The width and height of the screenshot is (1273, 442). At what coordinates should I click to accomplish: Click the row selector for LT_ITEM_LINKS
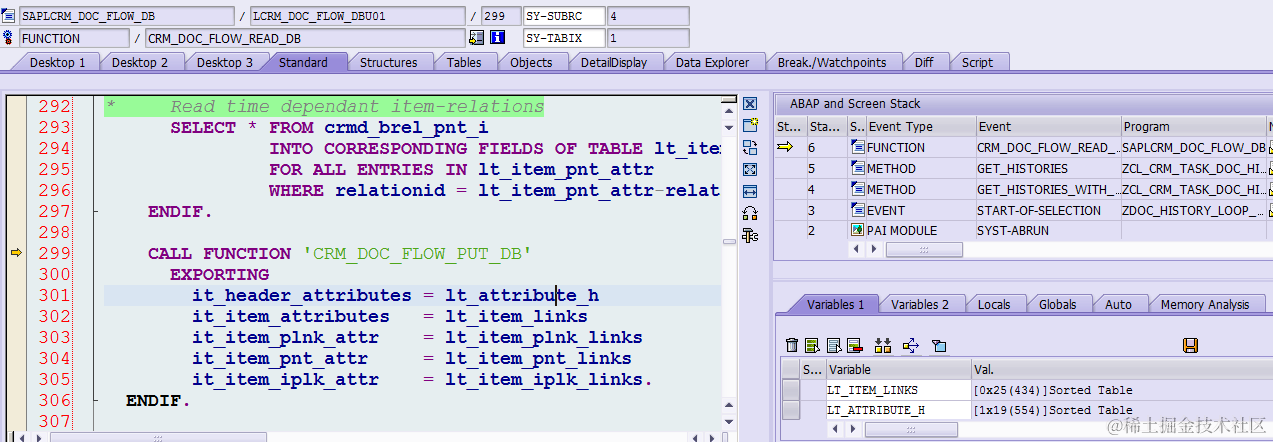coord(790,390)
